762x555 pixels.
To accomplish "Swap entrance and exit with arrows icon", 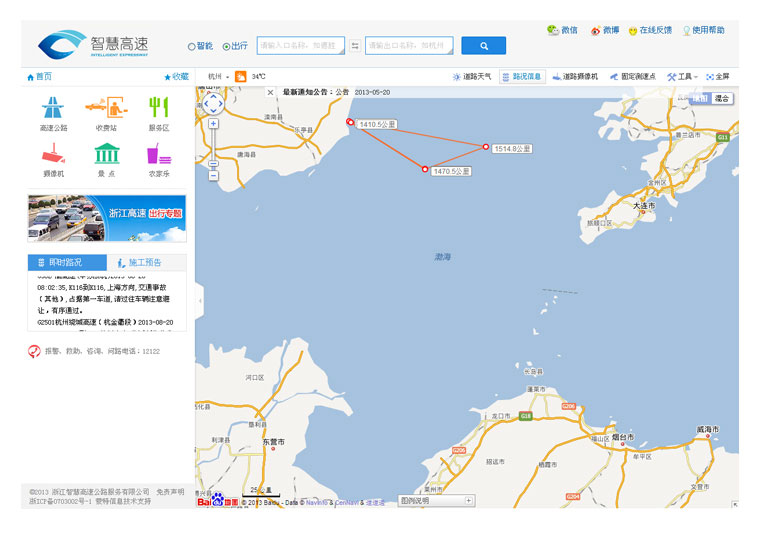I will pos(355,46).
